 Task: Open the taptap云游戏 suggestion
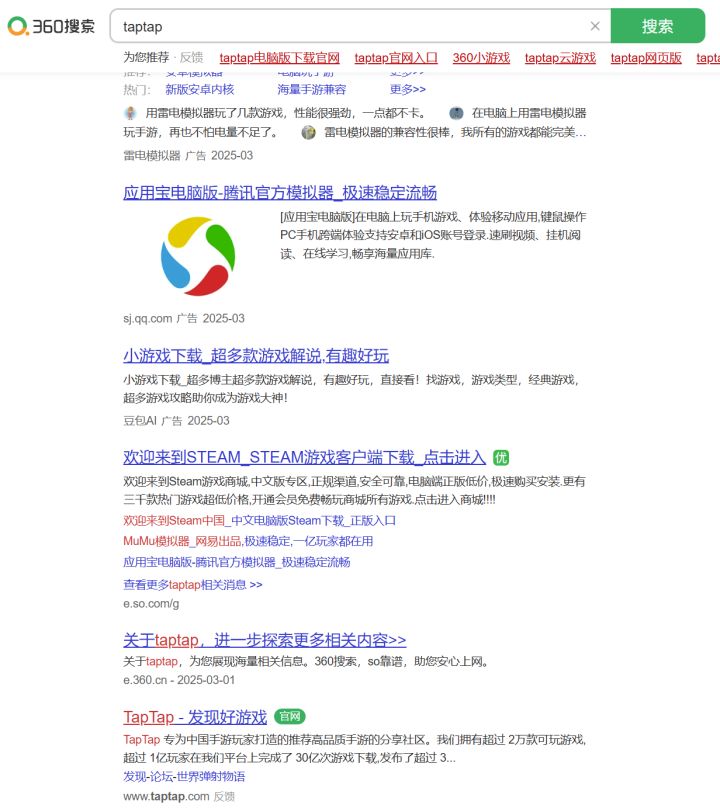[560, 57]
